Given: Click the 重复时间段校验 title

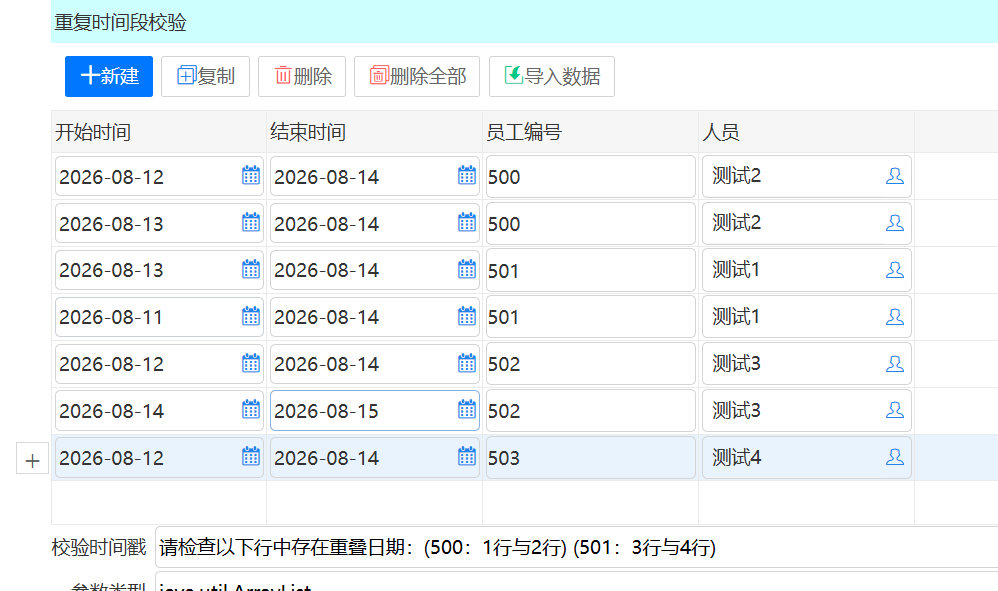Looking at the screenshot, I should click(x=120, y=22).
